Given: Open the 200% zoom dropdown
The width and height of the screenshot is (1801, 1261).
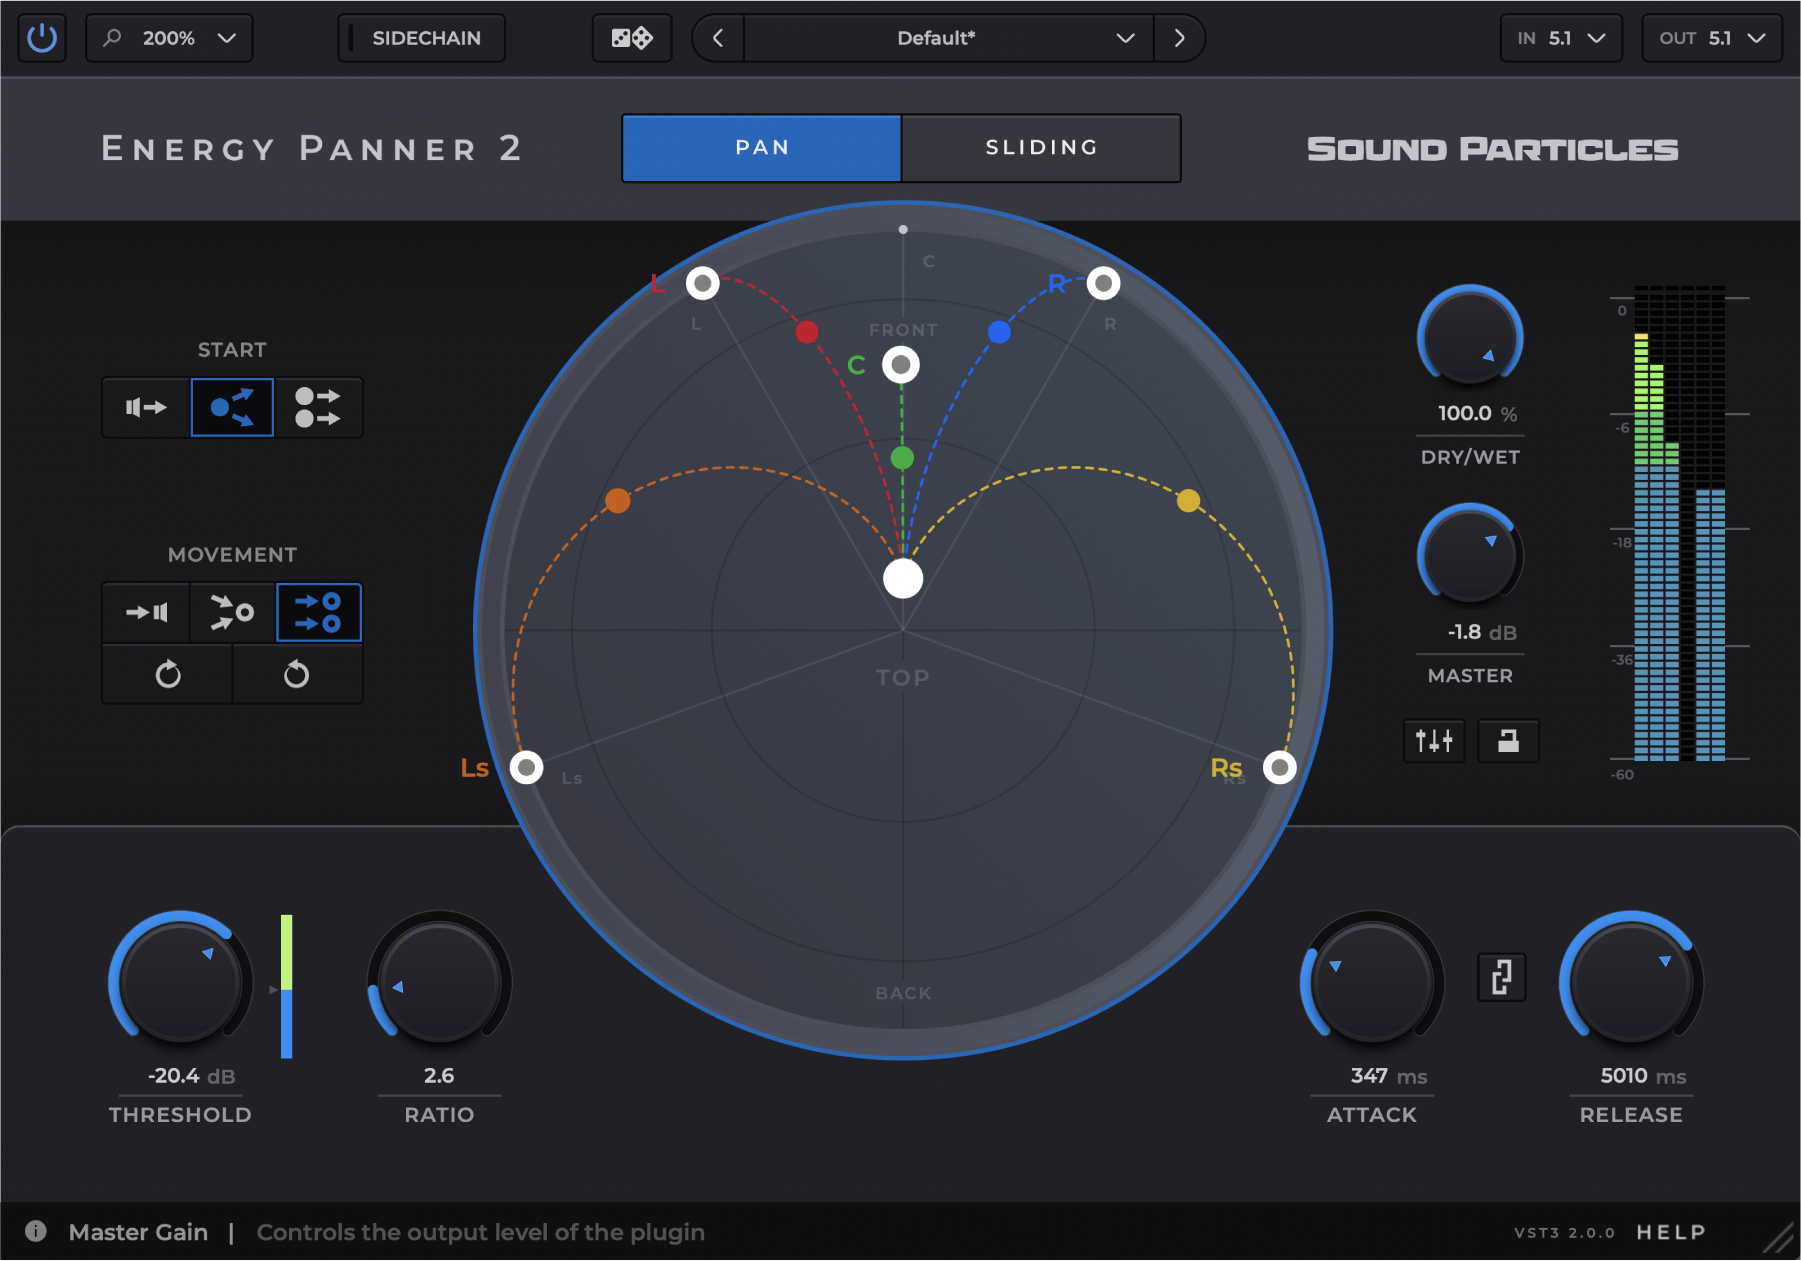Looking at the screenshot, I should point(169,38).
